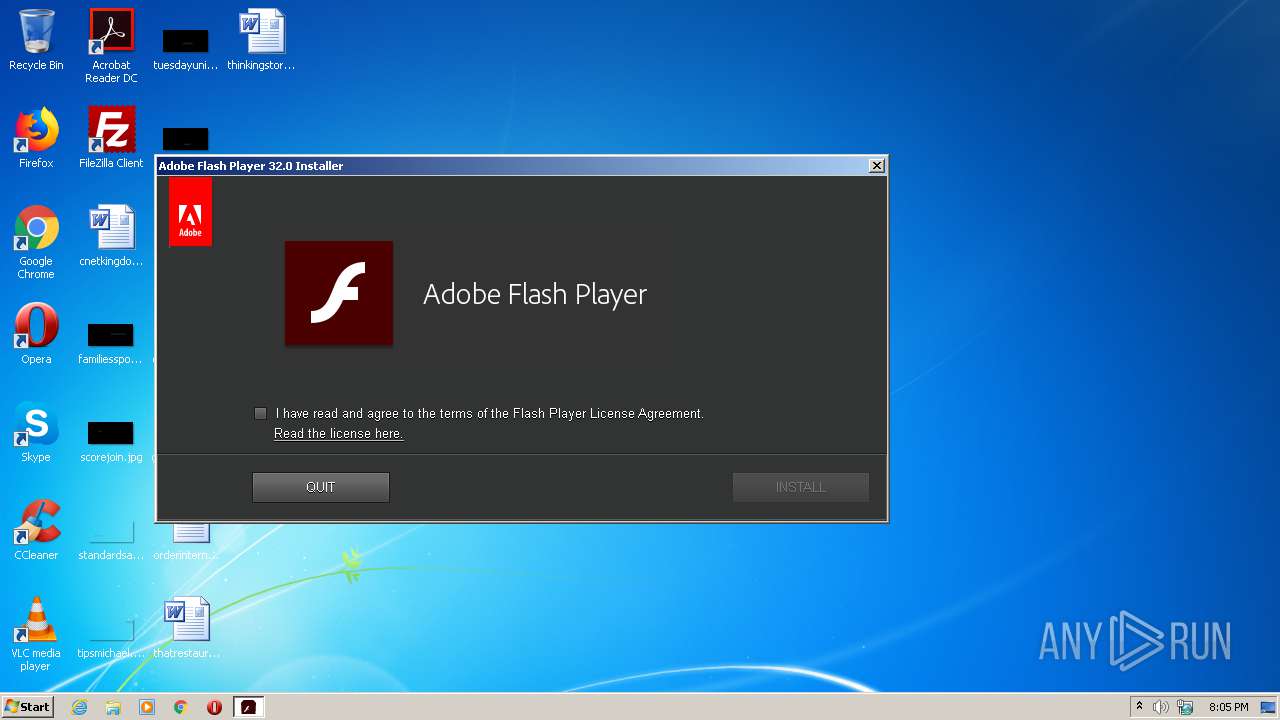Open the Recycle Bin desktop icon

pos(36,40)
